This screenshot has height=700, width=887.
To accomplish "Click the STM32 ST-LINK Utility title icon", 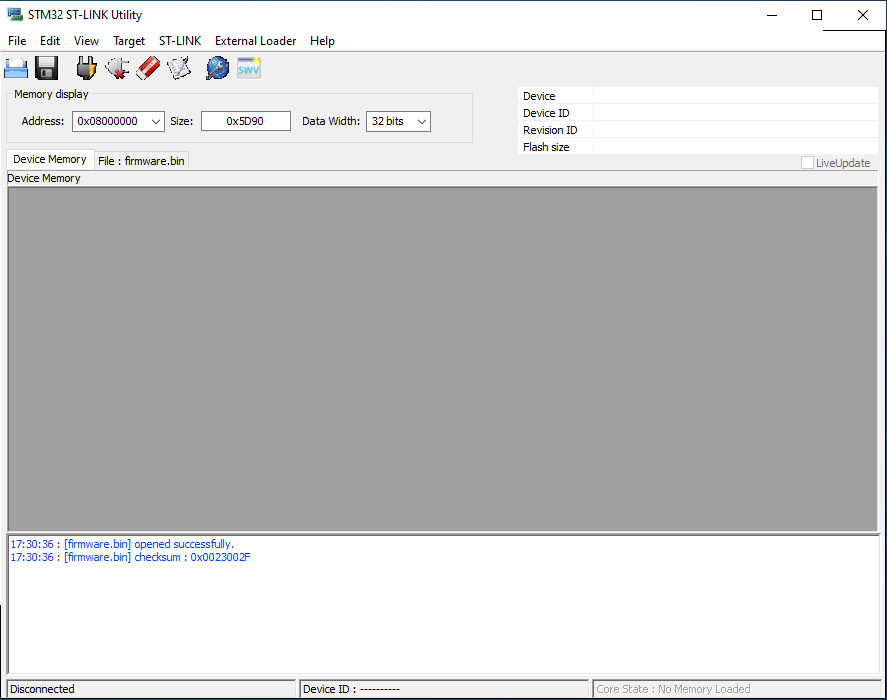I will pos(15,15).
